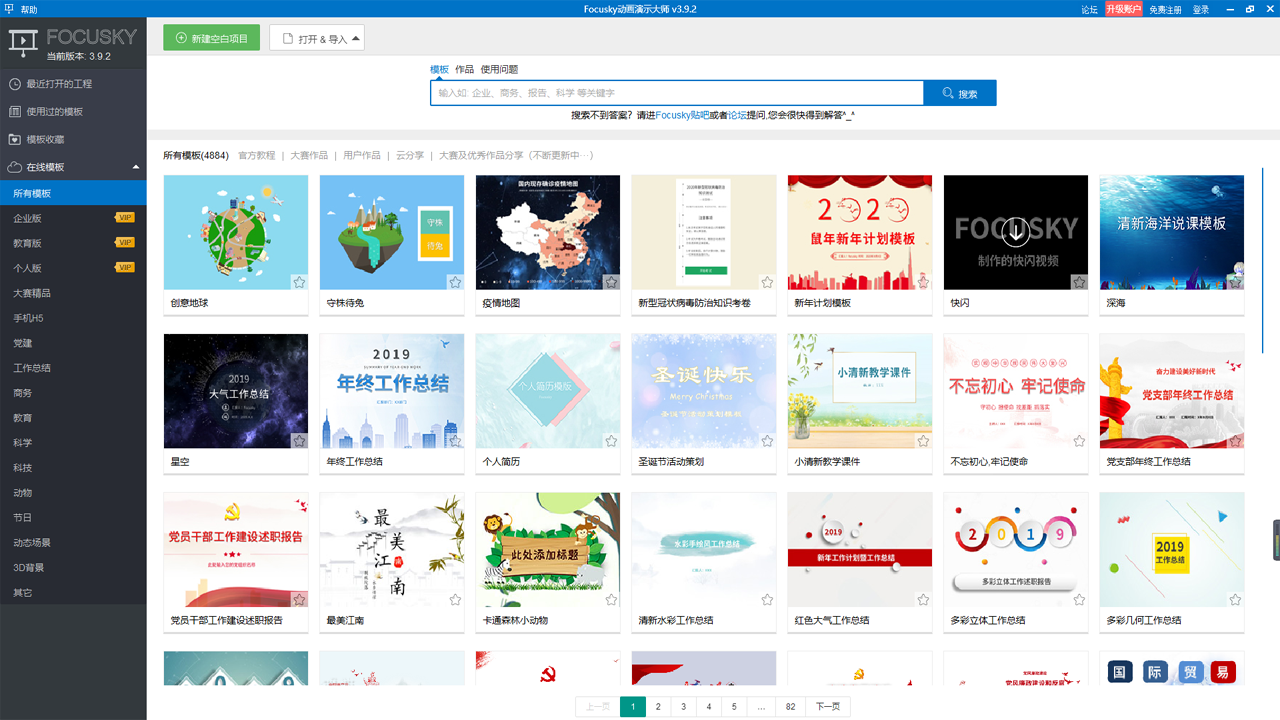Click the recently opened projects clock icon
1280x720 pixels.
point(14,84)
